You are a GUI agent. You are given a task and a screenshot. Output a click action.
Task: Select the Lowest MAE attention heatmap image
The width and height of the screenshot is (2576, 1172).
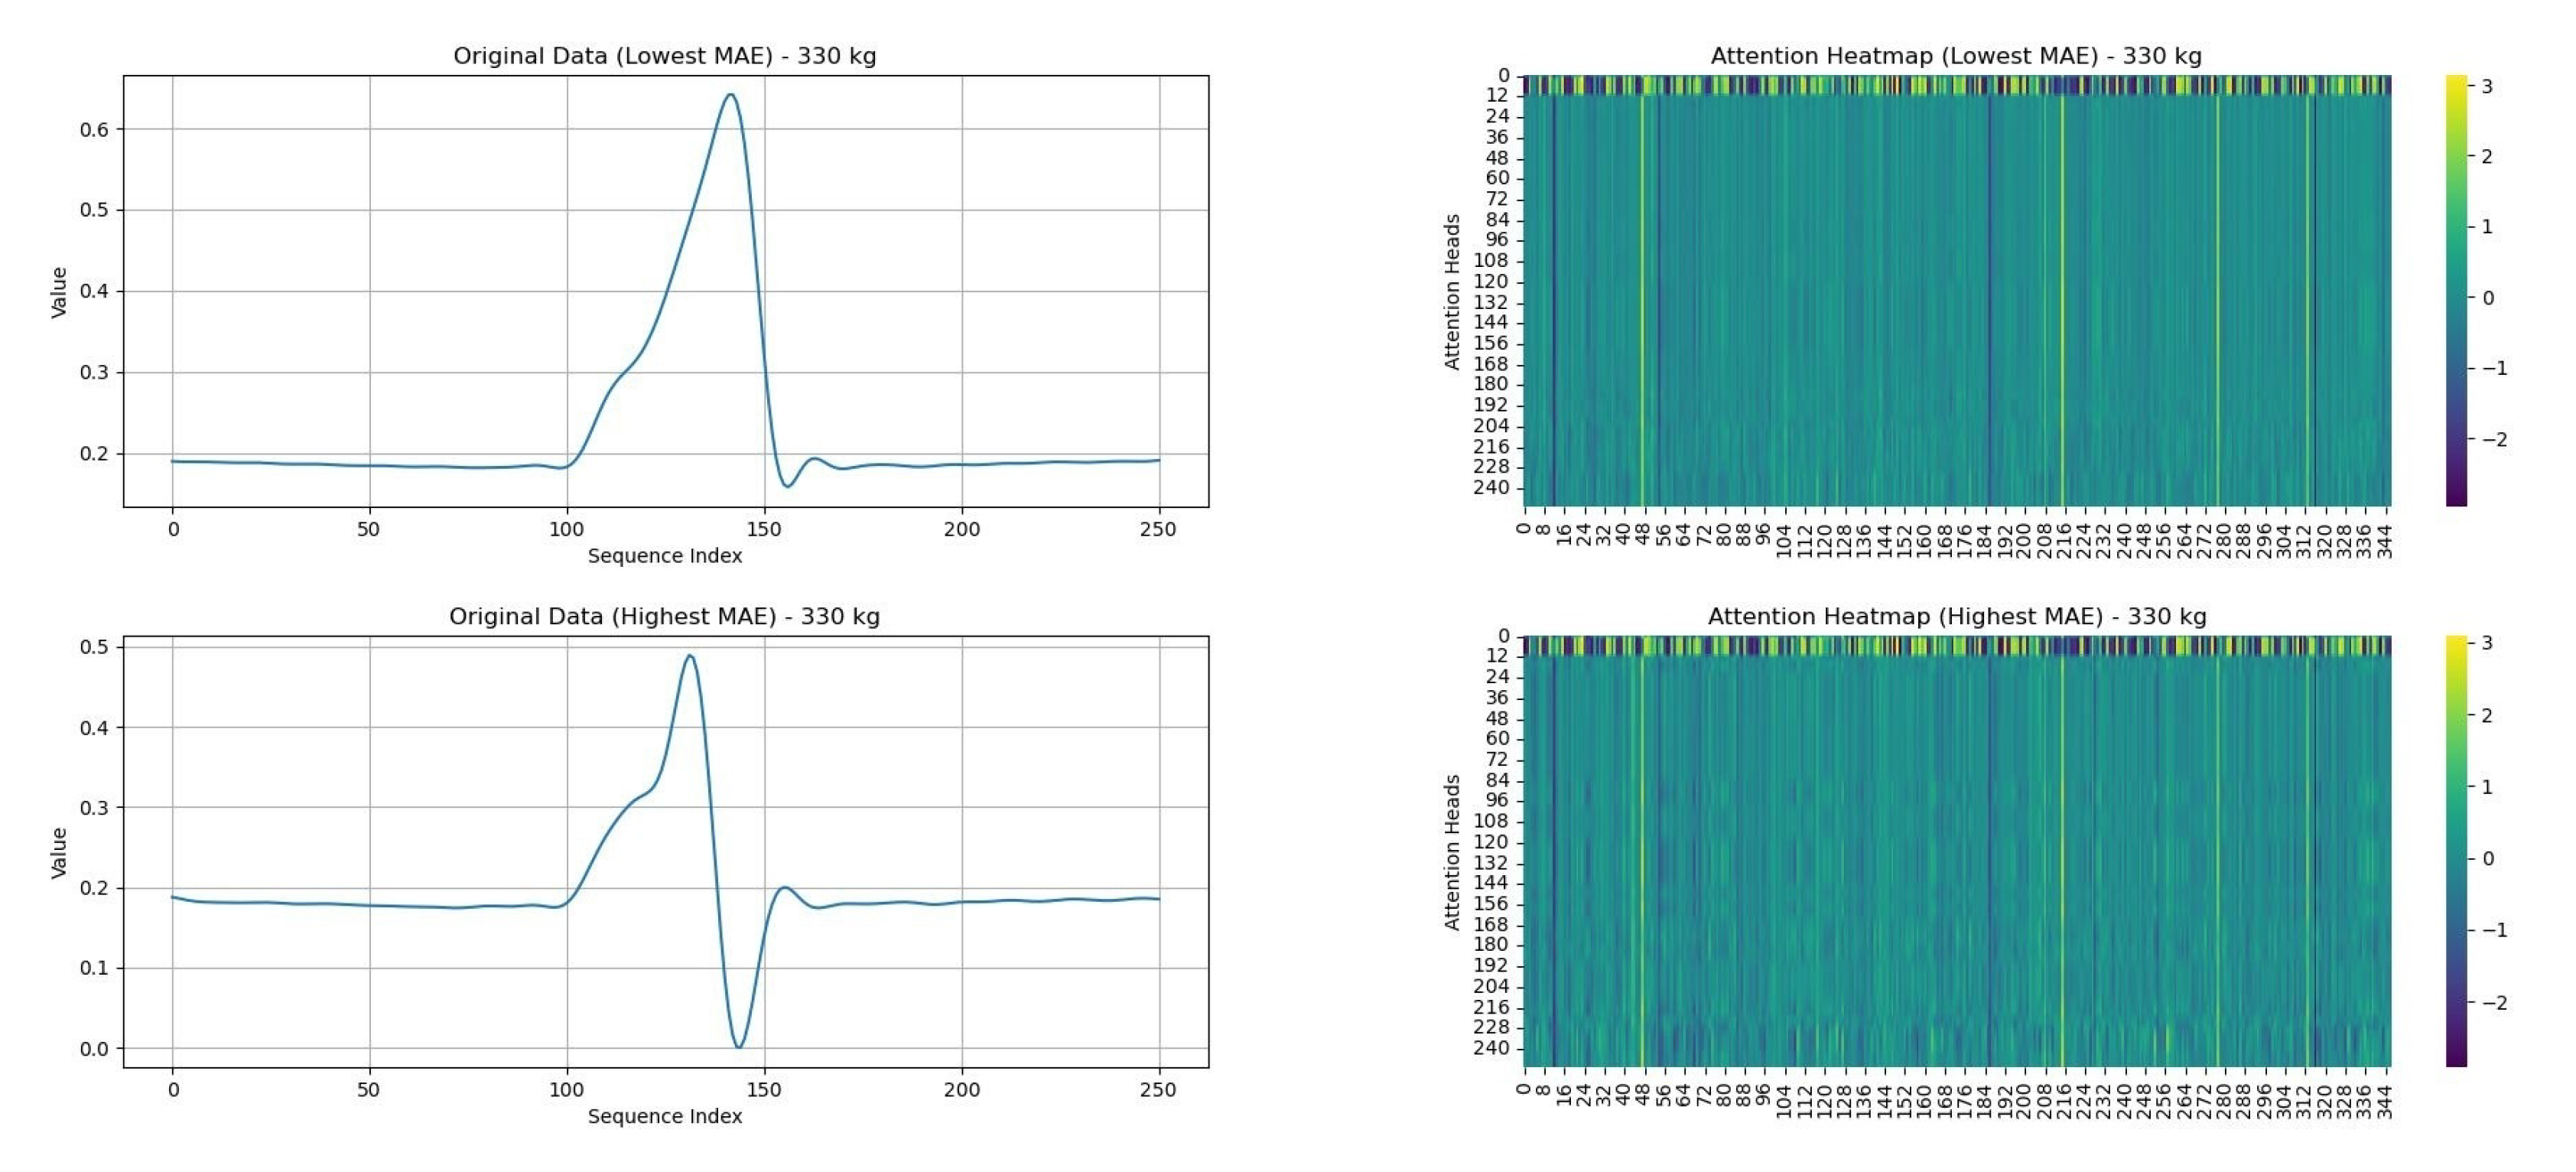[1956, 290]
